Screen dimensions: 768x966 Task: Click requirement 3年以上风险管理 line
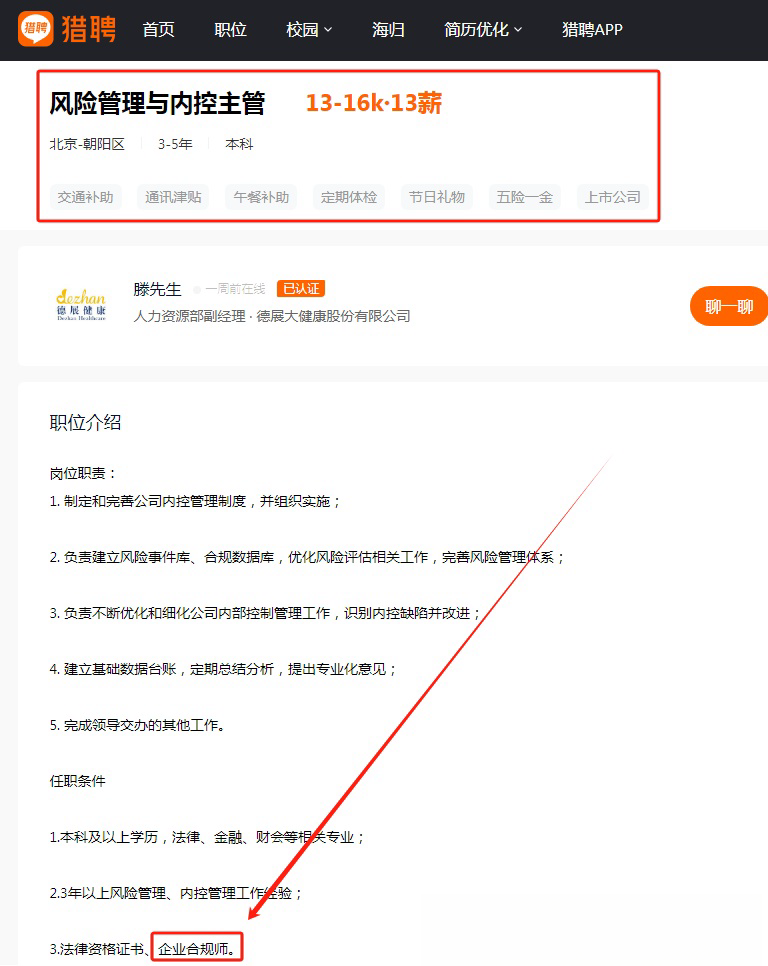point(176,893)
